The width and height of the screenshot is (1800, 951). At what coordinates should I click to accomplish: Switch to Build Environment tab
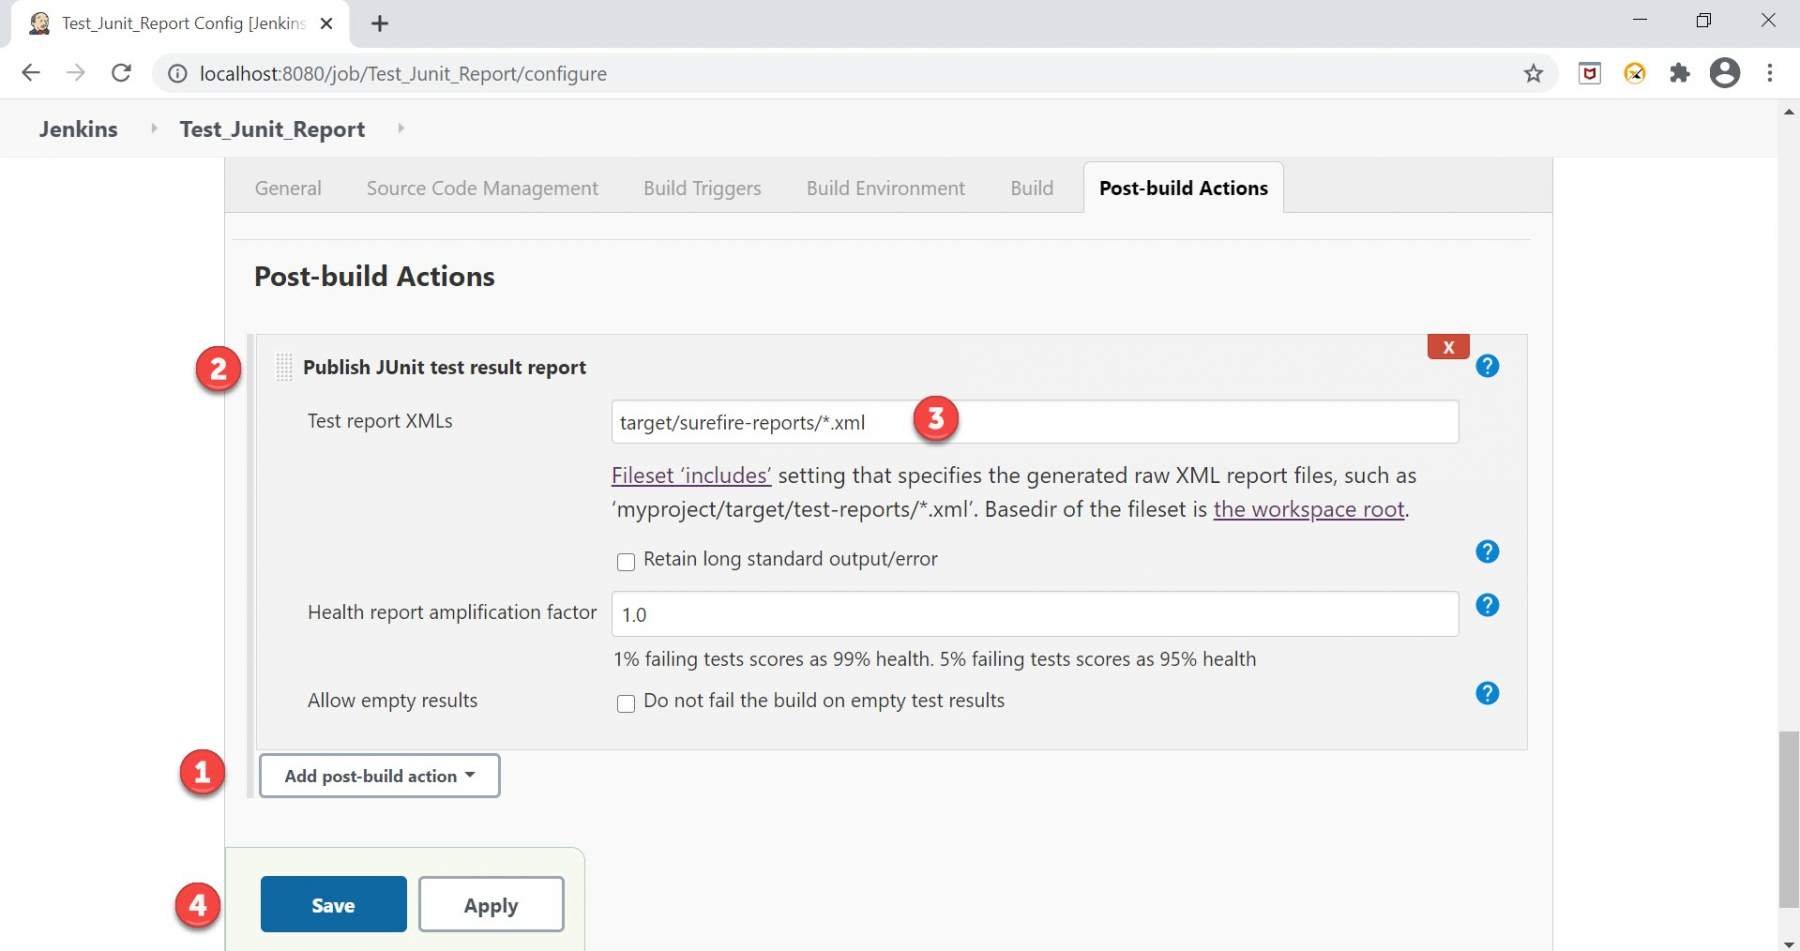[x=886, y=188]
